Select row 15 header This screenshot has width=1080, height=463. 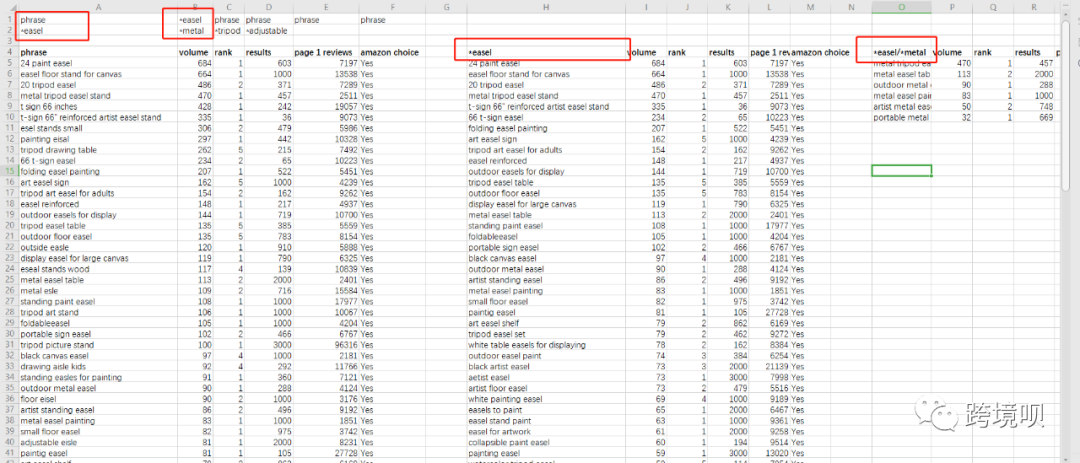pos(7,172)
